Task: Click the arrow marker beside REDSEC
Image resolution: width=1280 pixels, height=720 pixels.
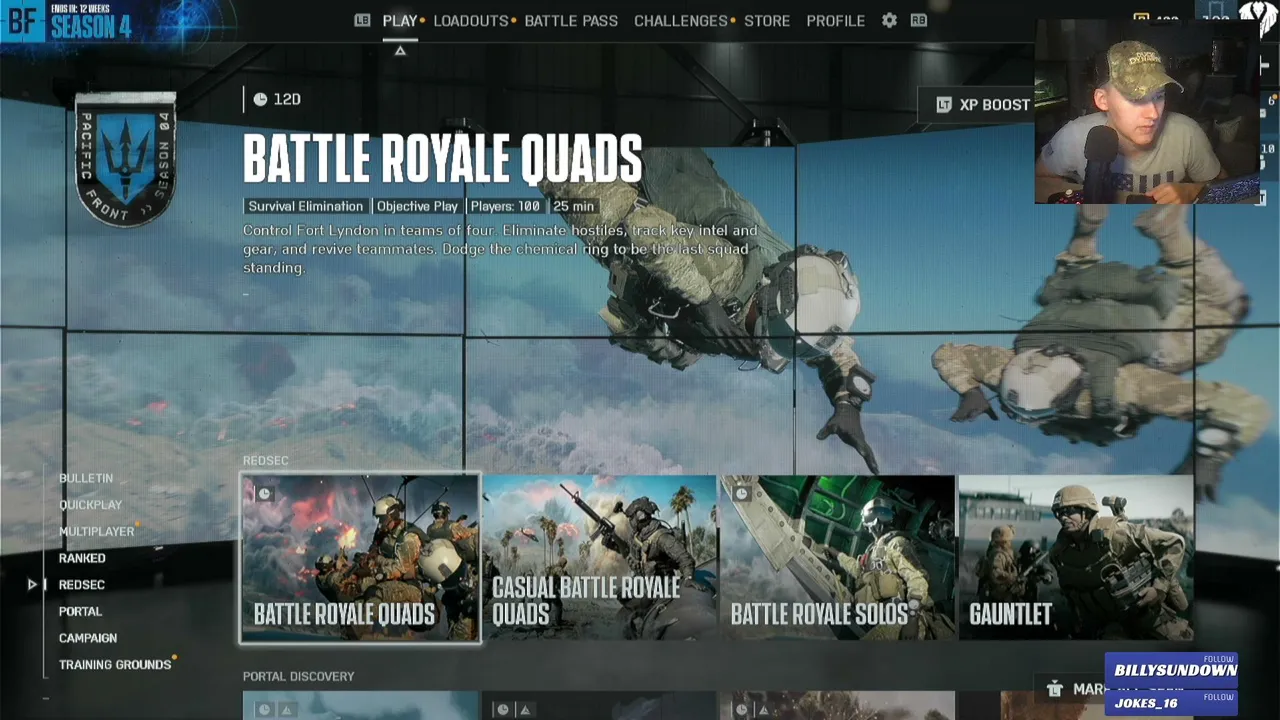Action: tap(32, 585)
